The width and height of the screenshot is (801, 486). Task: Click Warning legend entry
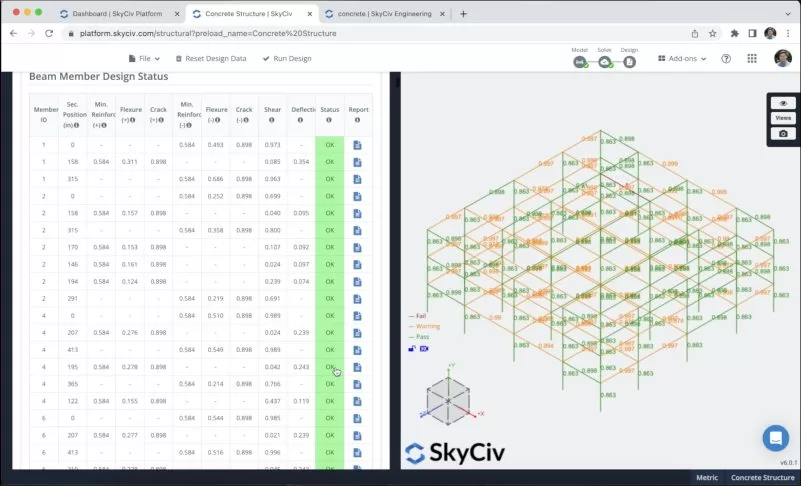tap(424, 326)
